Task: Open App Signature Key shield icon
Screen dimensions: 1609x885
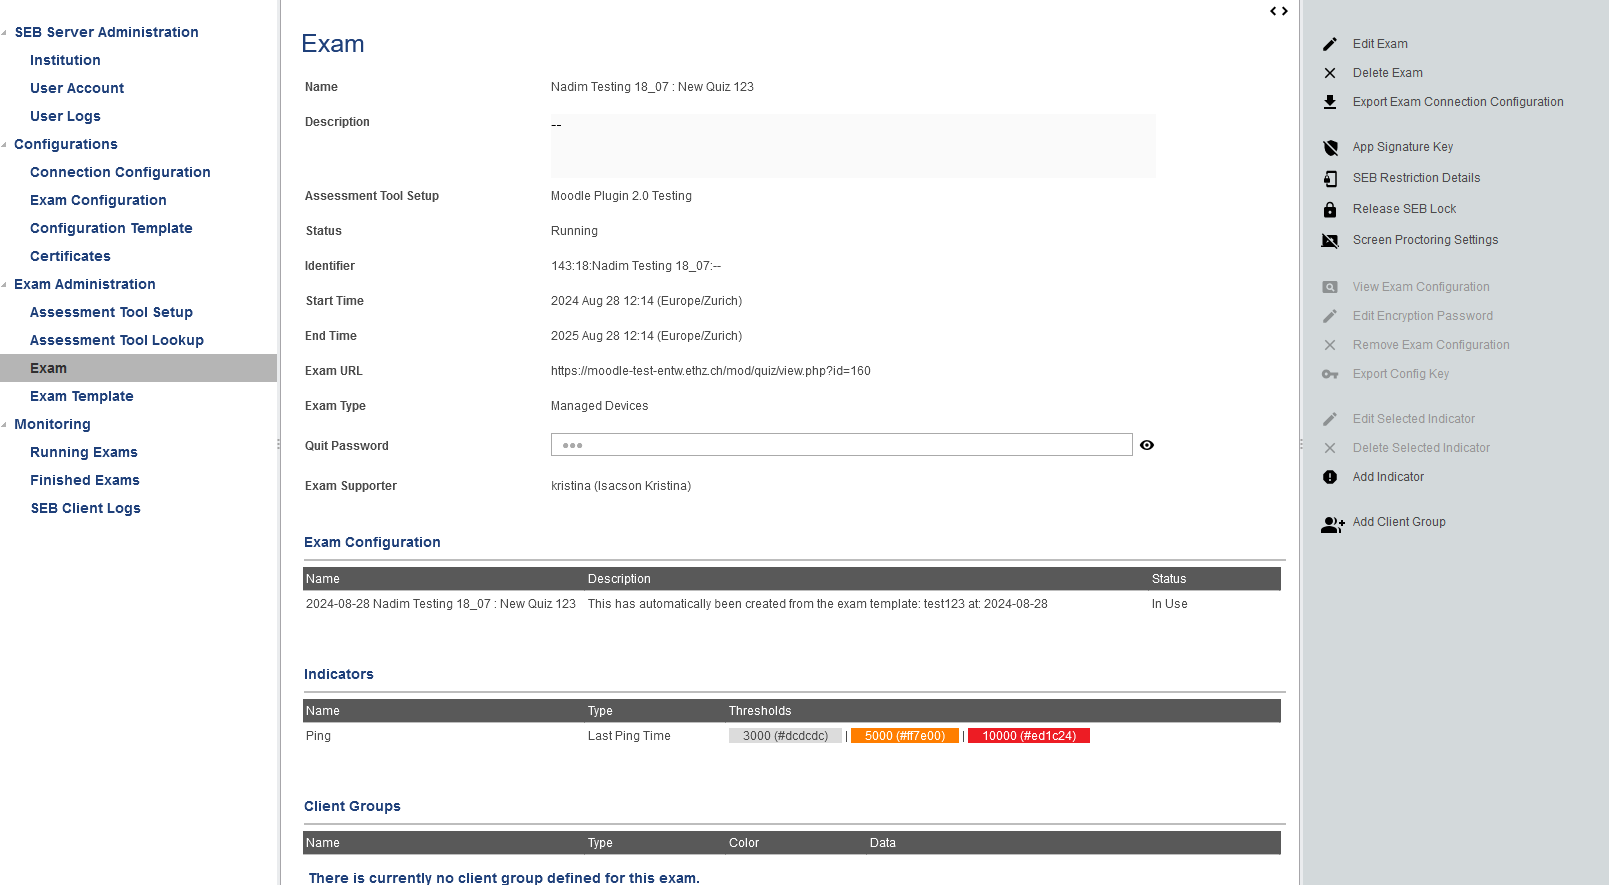Action: [x=1330, y=147]
